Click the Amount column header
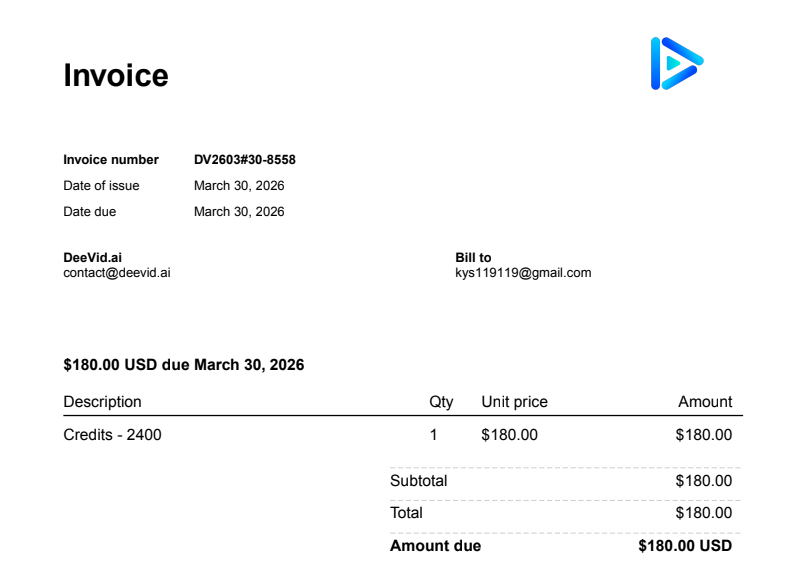The image size is (786, 587). click(705, 402)
